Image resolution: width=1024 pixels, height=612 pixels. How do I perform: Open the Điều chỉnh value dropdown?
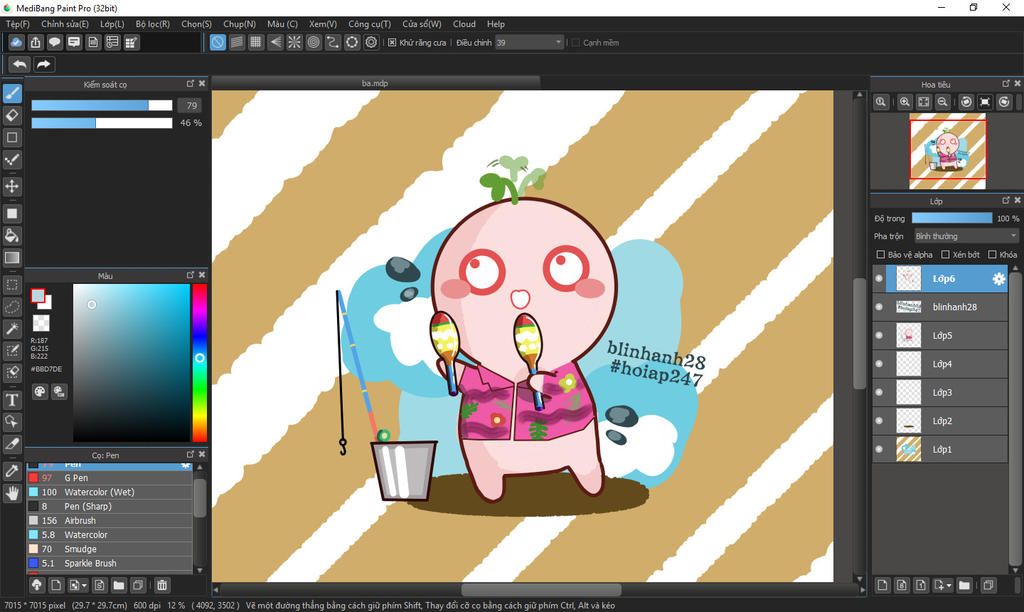(529, 42)
